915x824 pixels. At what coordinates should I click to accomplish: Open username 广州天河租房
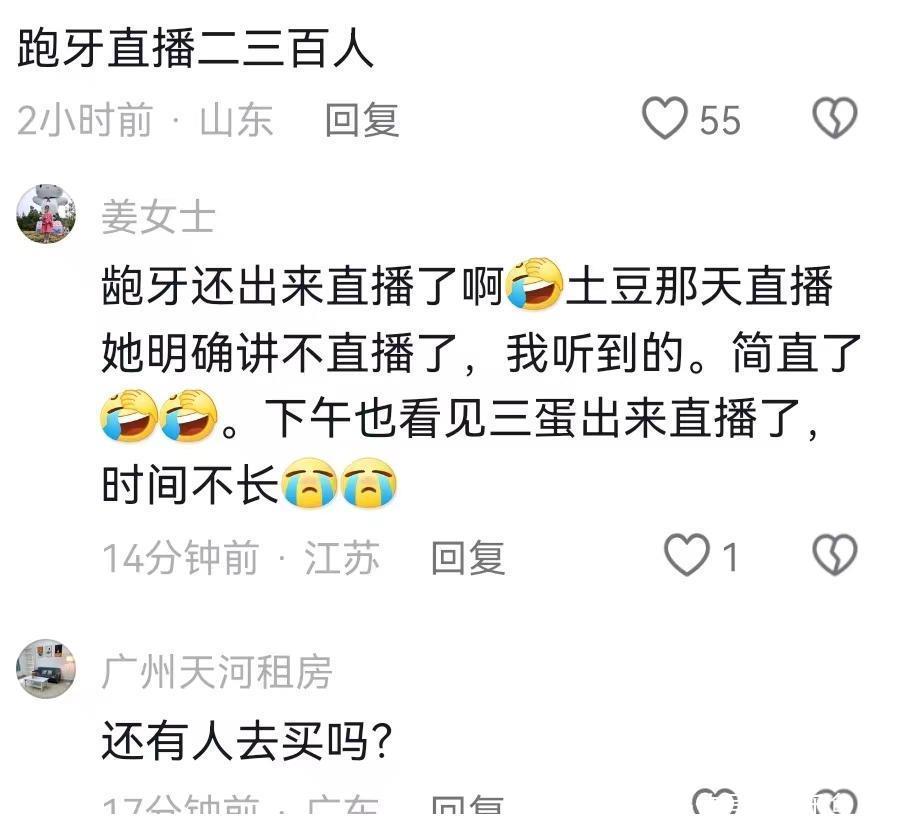pyautogui.click(x=217, y=672)
